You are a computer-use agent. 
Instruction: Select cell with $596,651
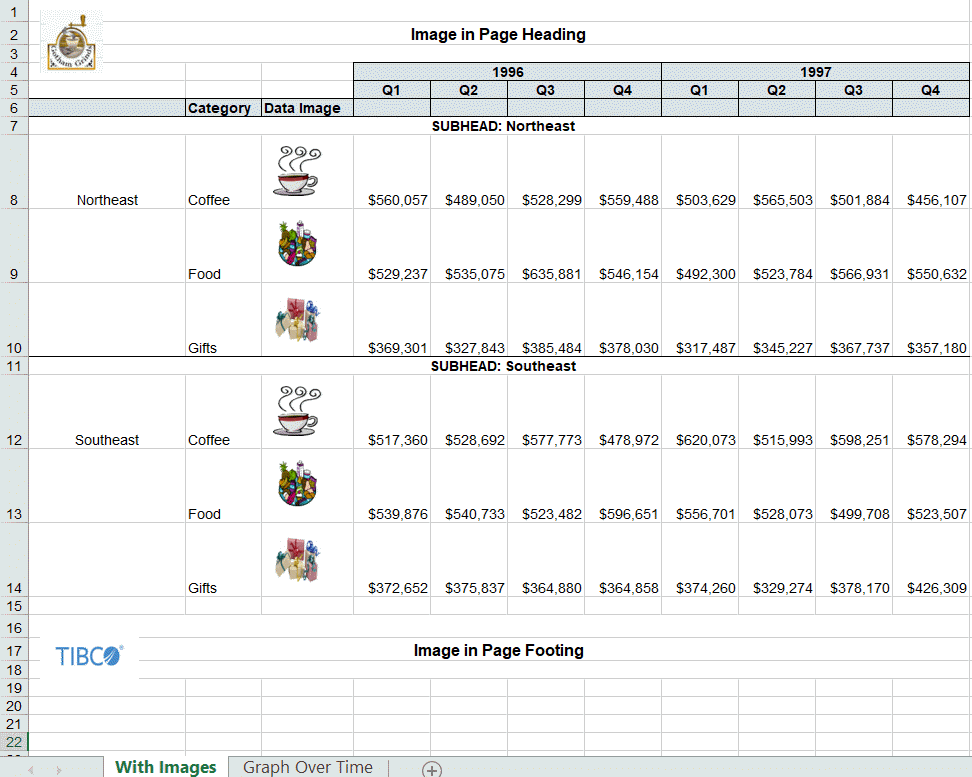[x=622, y=486]
